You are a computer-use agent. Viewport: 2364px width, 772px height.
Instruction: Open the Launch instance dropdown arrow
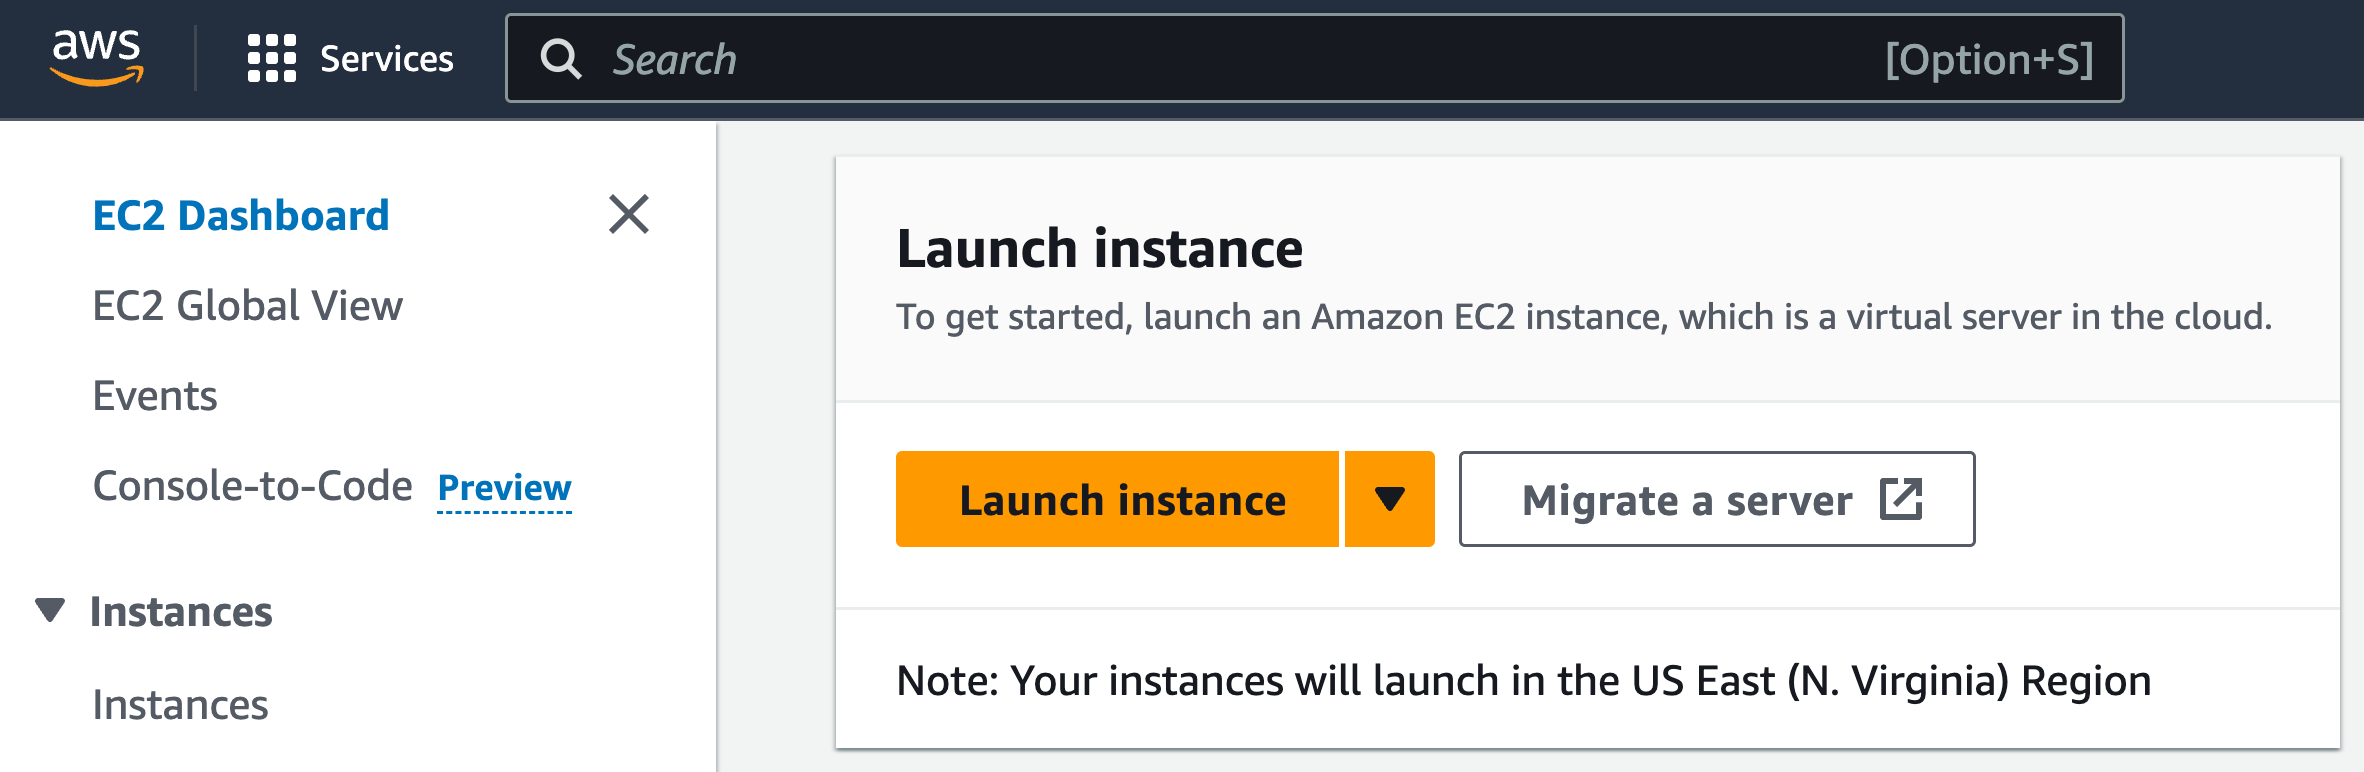point(1388,498)
